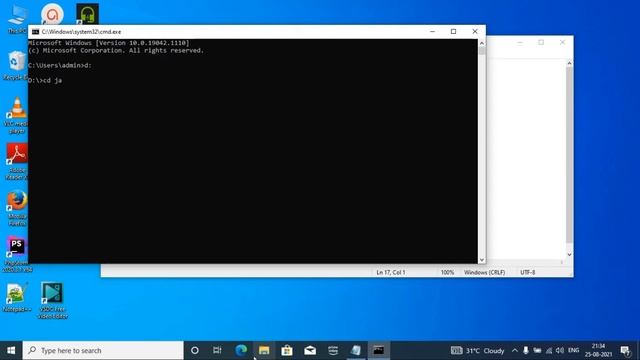Open PhpStorm desktop shortcut
Viewport: 640px width, 360px height.
(x=17, y=255)
